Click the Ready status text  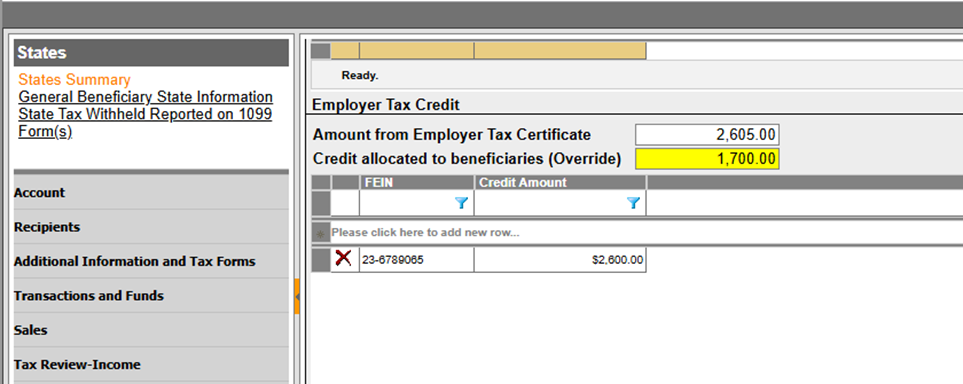[360, 76]
